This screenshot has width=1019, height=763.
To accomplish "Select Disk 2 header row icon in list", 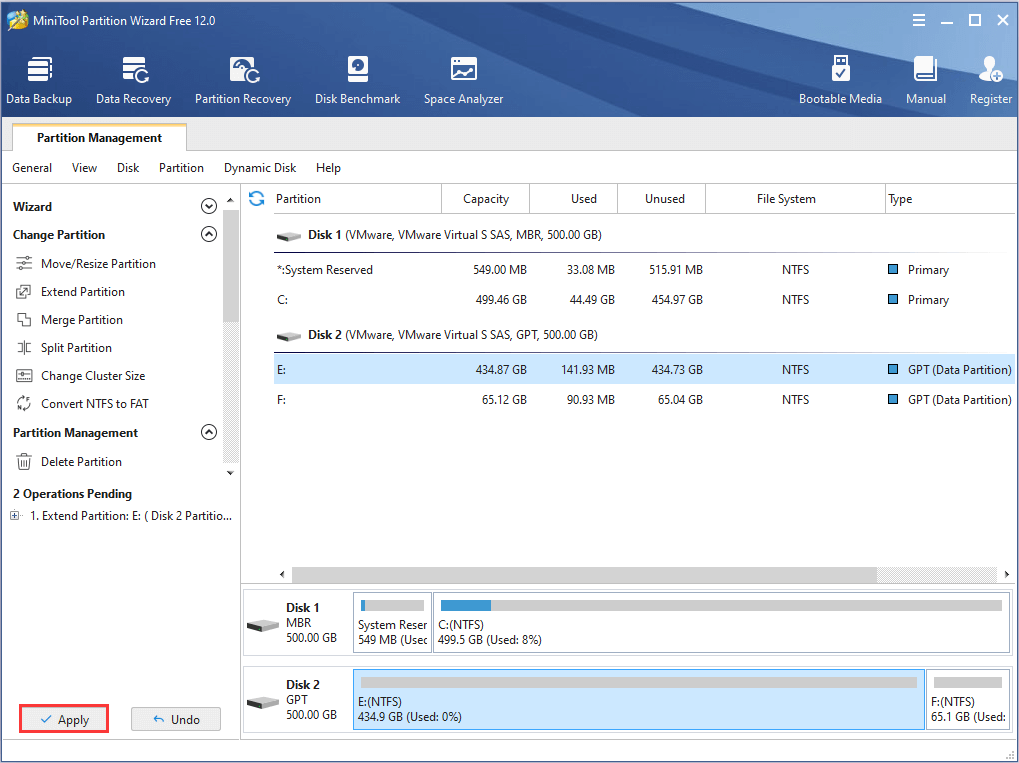I will click(289, 336).
